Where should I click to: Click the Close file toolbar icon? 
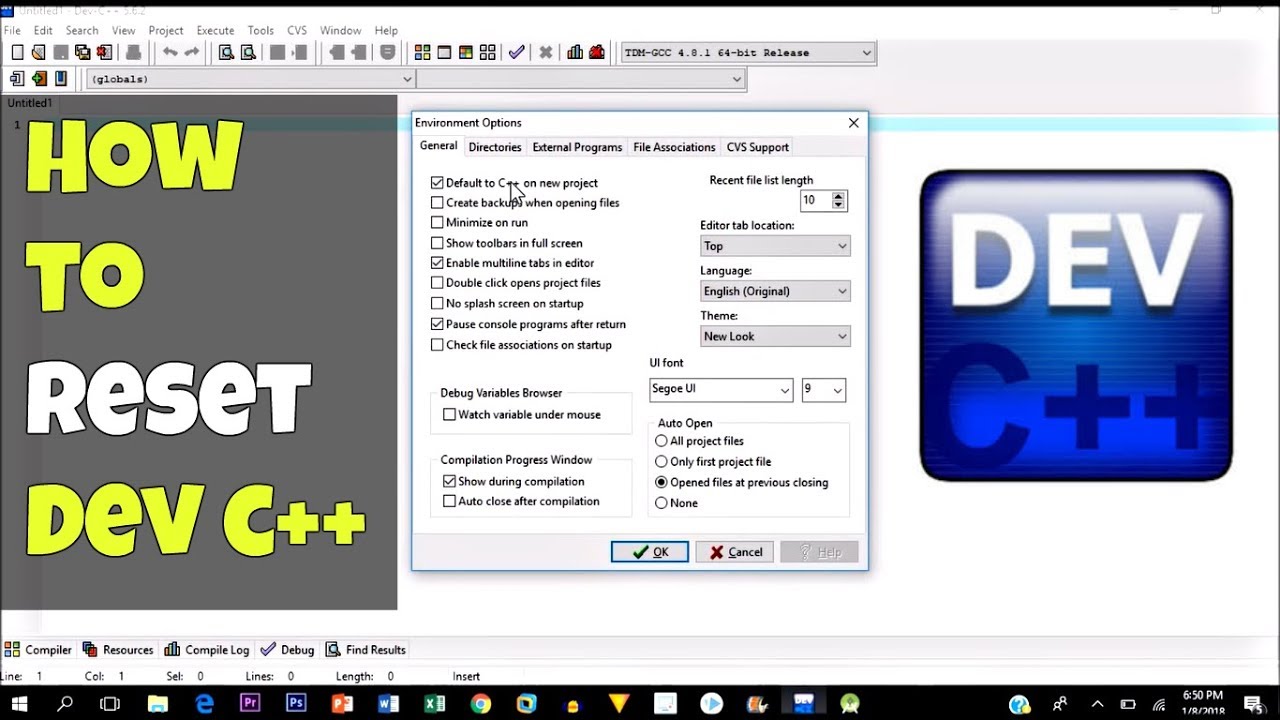click(104, 53)
